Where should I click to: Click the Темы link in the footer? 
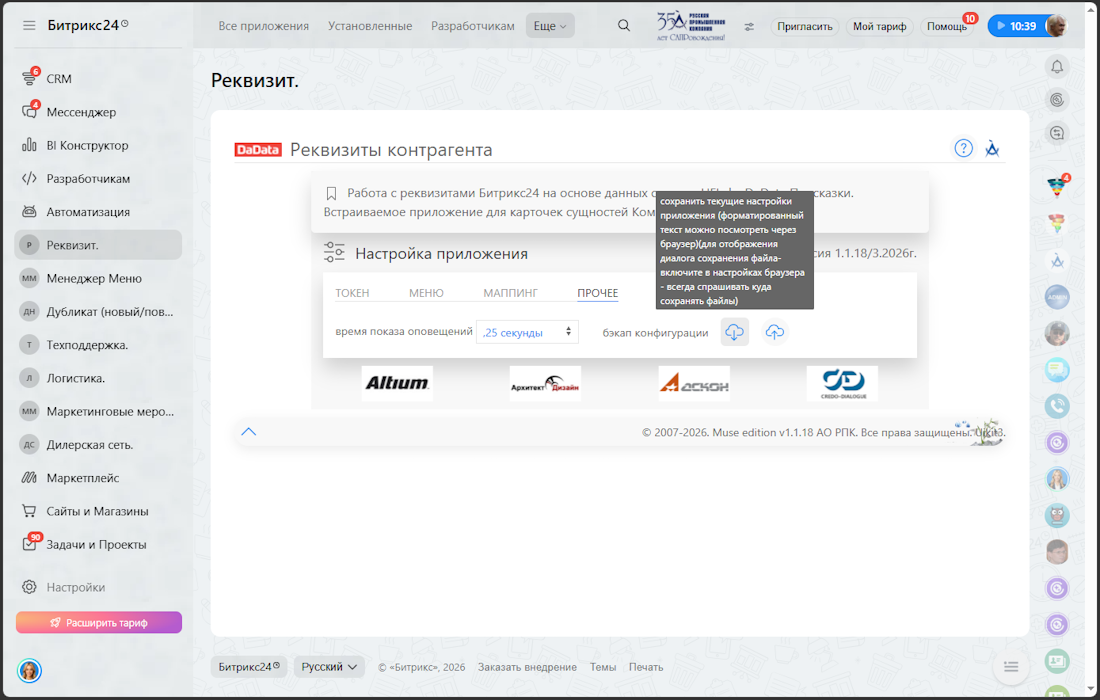click(603, 667)
